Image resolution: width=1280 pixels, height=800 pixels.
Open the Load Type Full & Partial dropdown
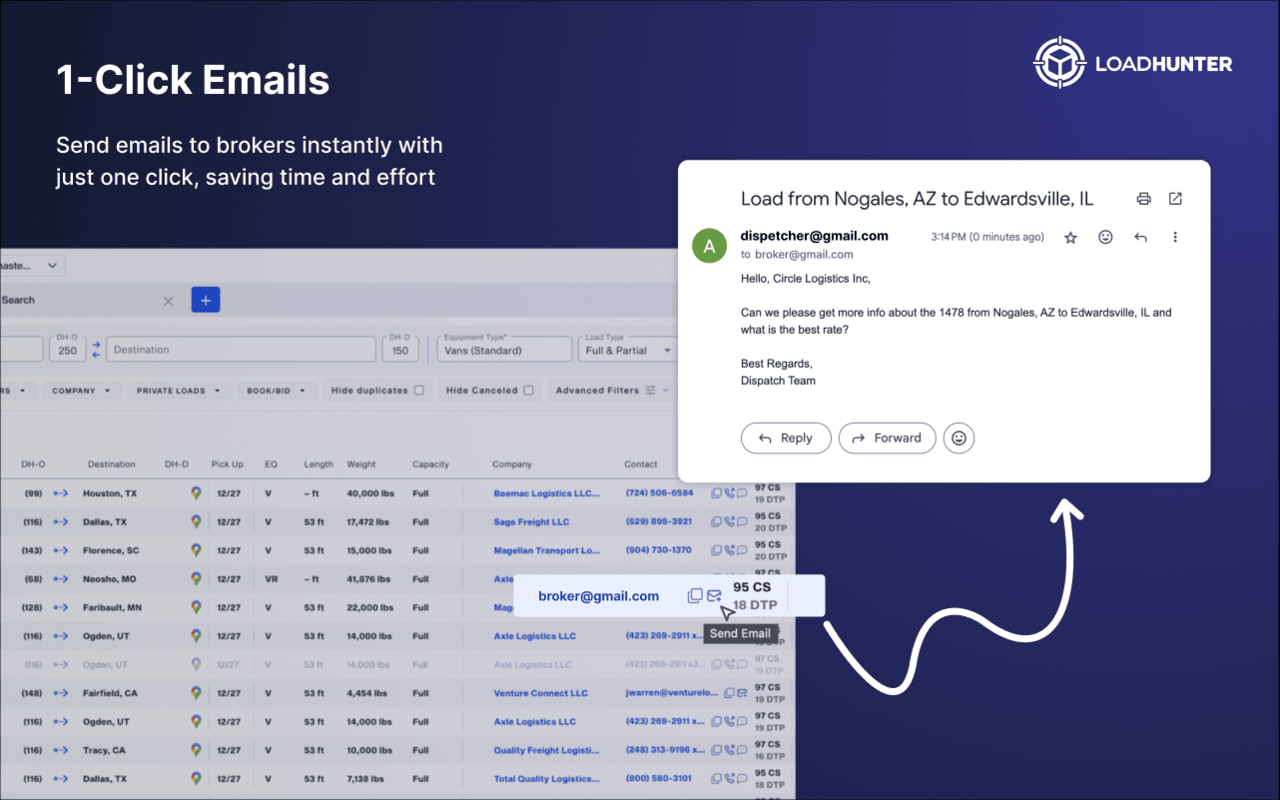630,349
